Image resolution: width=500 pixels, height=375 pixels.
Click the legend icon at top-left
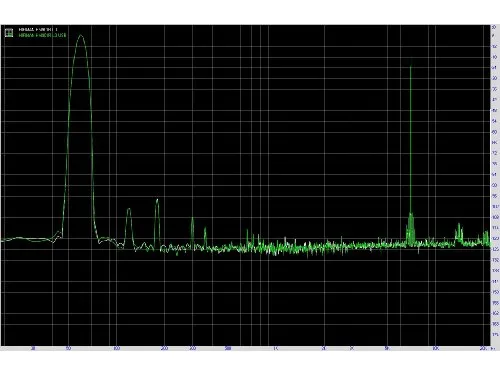[x=9, y=32]
